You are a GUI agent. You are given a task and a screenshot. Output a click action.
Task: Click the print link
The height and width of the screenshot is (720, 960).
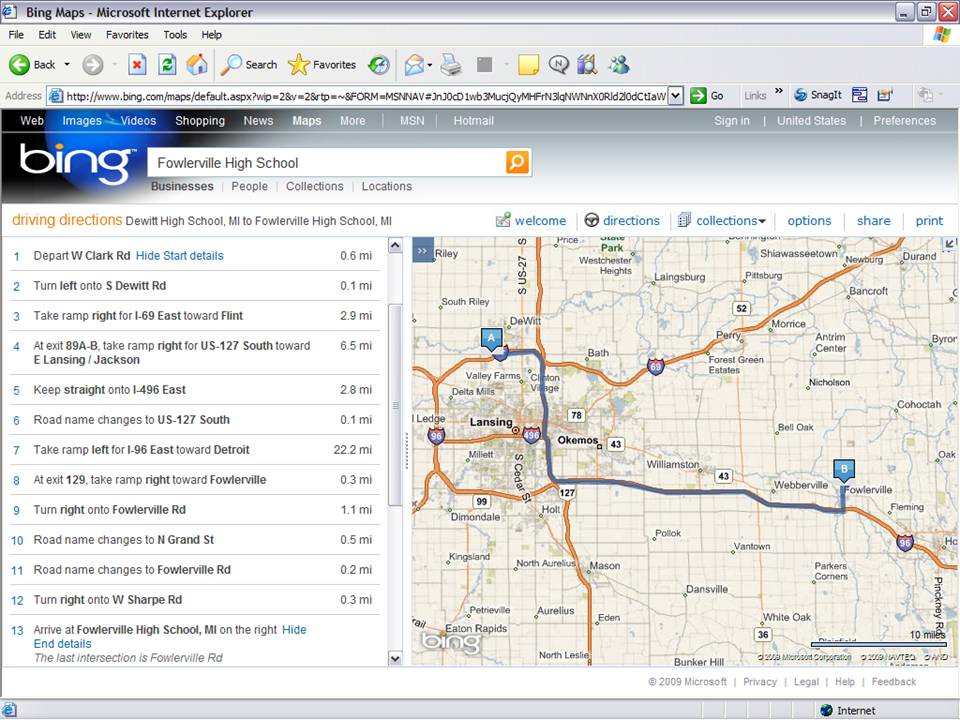click(x=929, y=220)
